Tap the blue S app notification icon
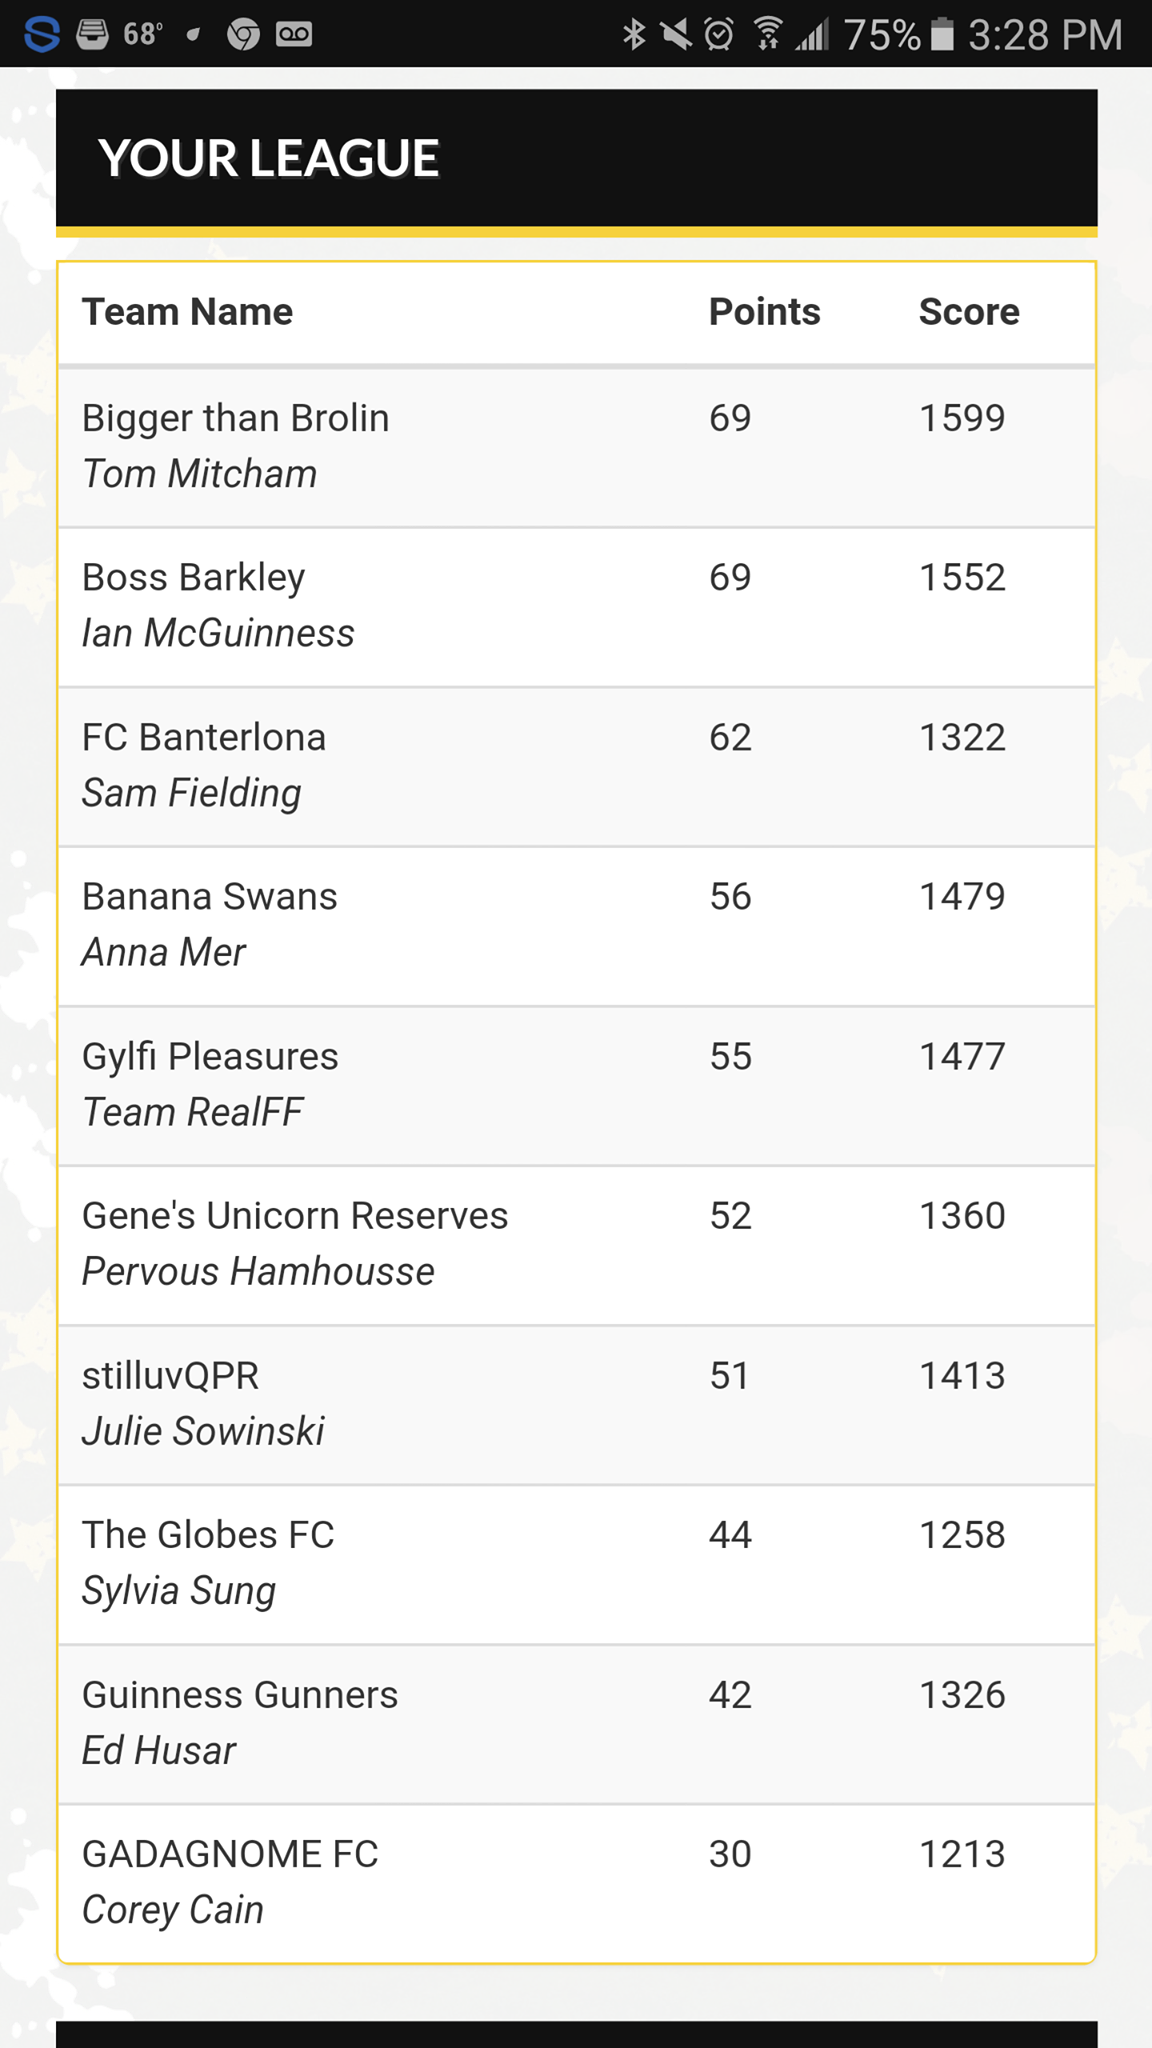Screen dimensions: 1152x2048 (x=42, y=35)
